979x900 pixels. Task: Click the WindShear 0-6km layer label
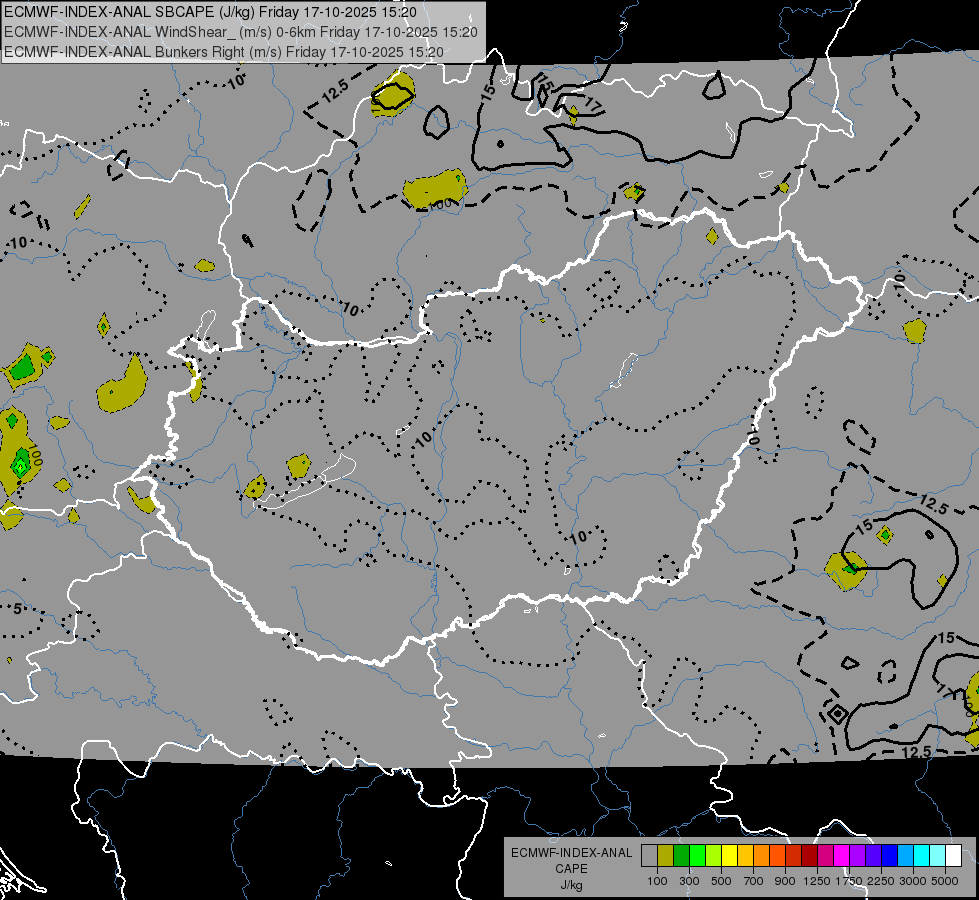coord(241,32)
